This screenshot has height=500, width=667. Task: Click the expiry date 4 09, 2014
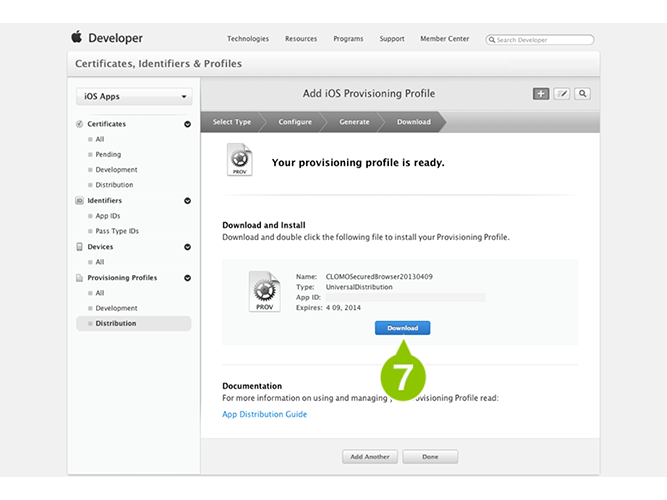(x=343, y=308)
